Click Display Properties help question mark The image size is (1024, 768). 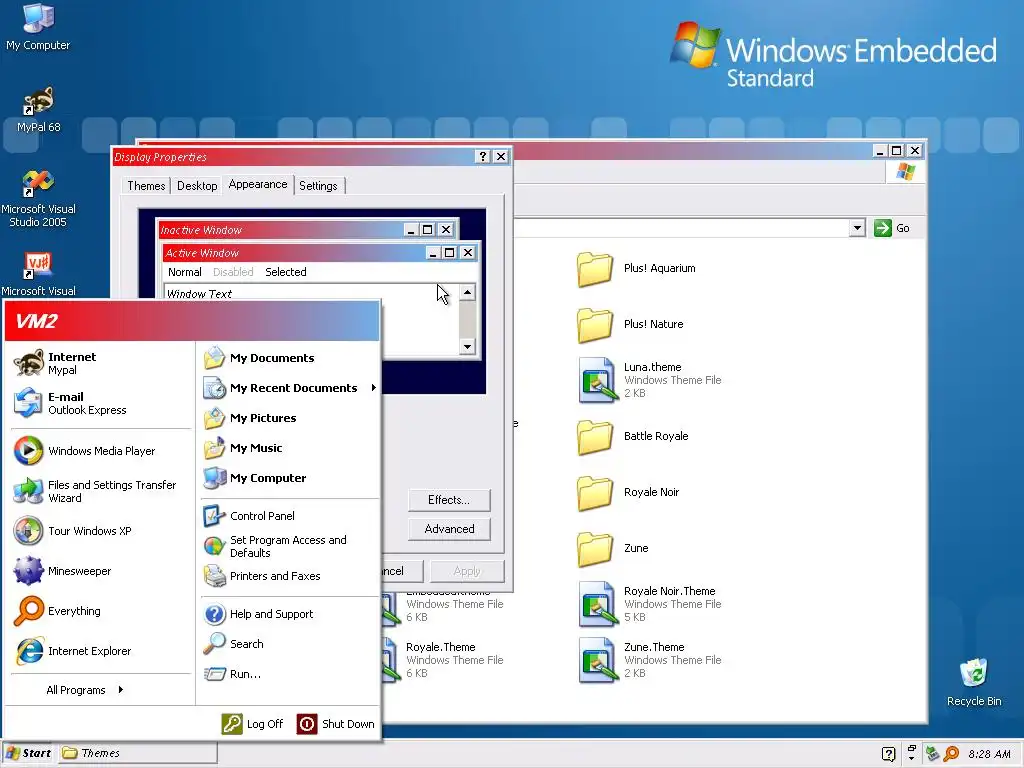pos(483,157)
